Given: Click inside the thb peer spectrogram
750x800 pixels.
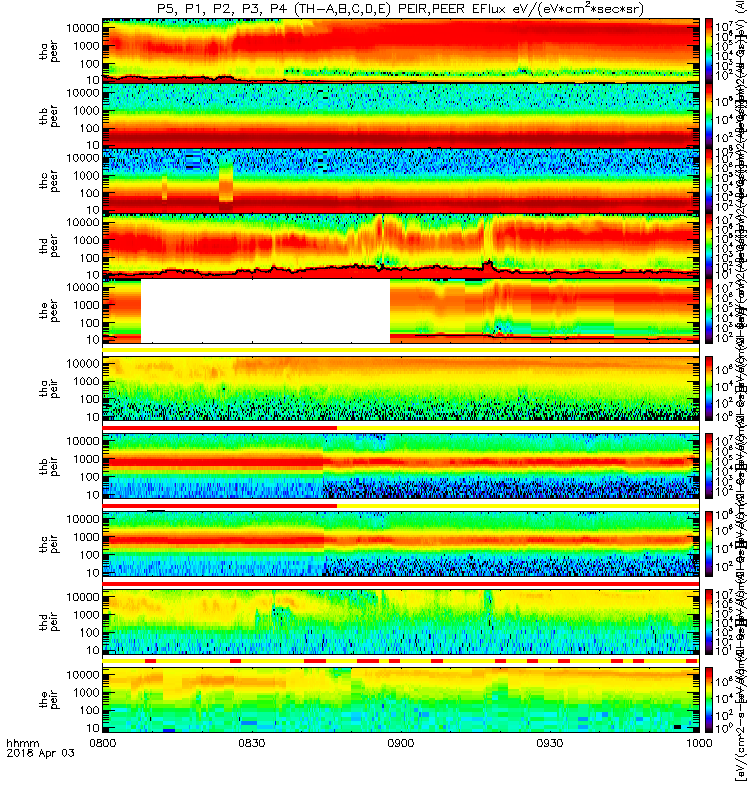Looking at the screenshot, I should (401, 115).
